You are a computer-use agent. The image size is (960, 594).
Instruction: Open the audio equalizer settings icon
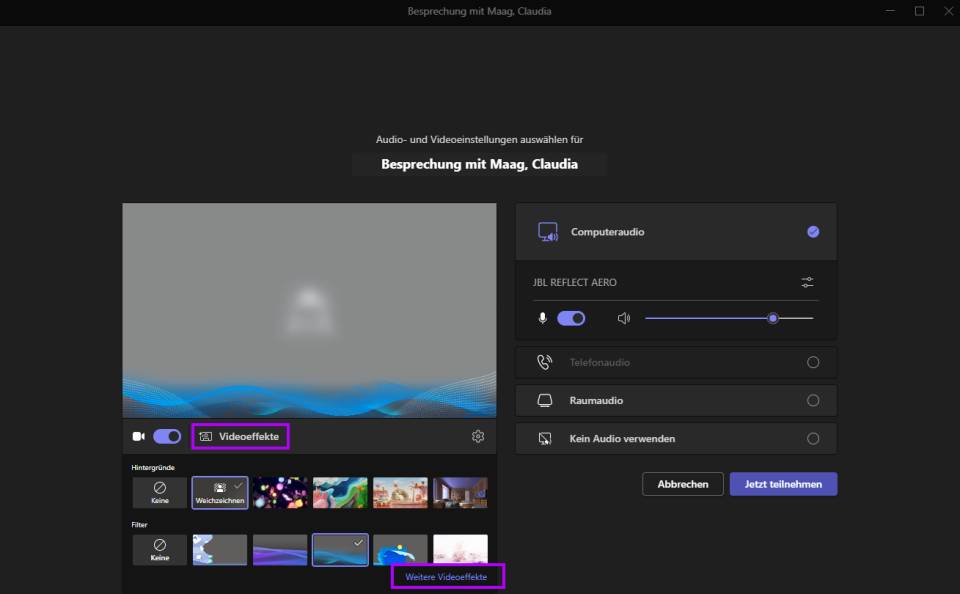point(807,282)
